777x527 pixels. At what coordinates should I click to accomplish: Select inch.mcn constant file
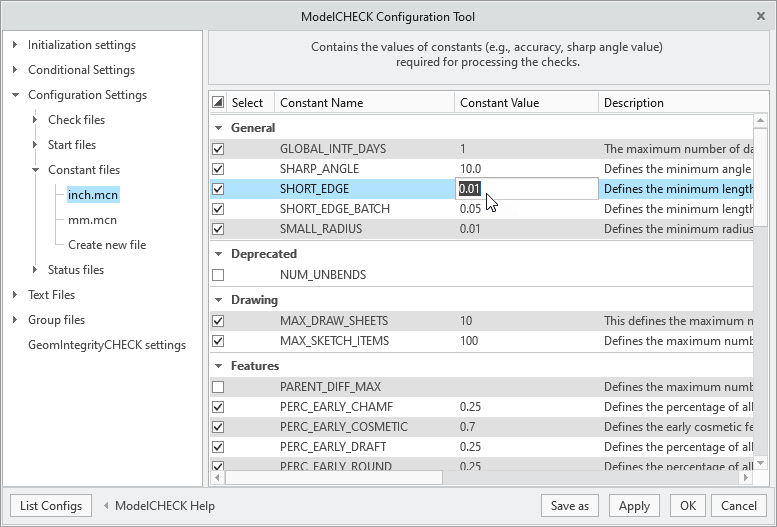(x=93, y=195)
